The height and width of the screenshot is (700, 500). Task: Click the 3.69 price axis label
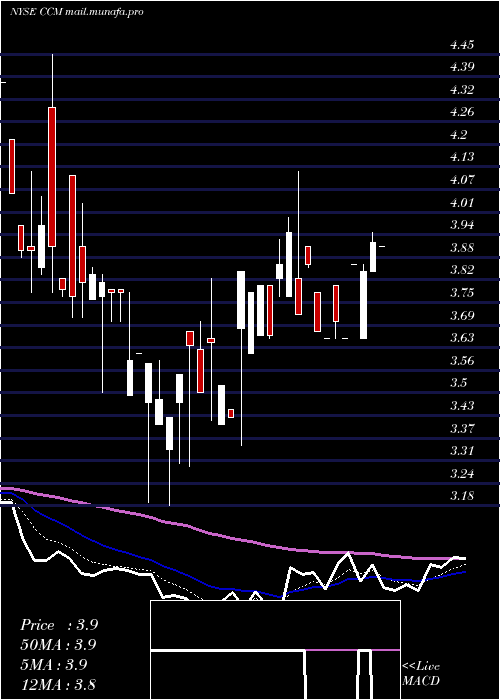[462, 315]
